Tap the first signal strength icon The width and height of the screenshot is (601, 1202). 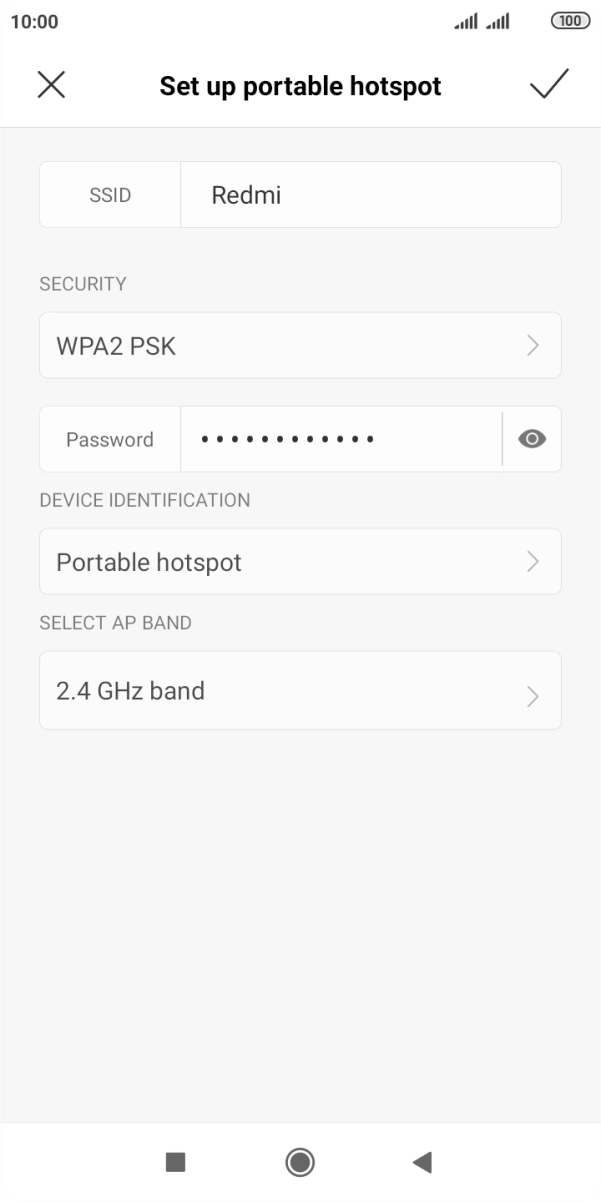[x=466, y=21]
